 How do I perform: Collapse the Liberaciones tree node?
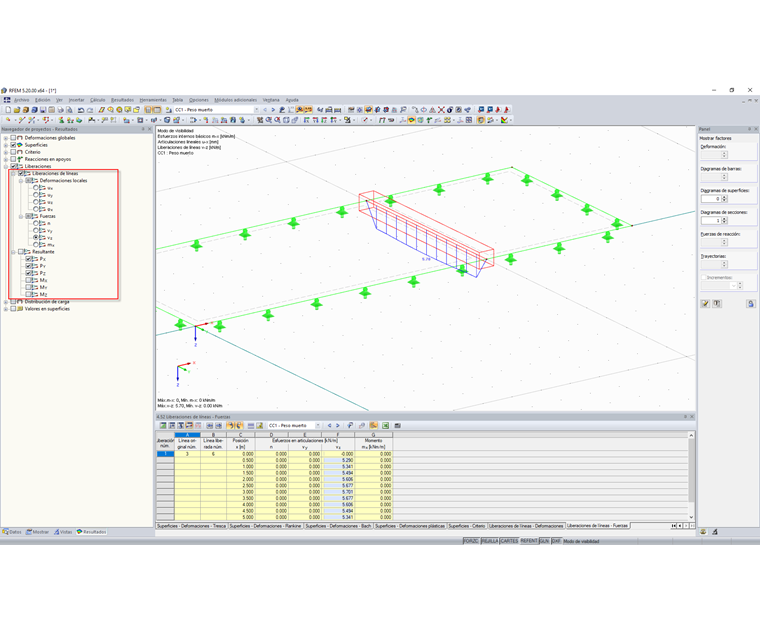(6, 166)
